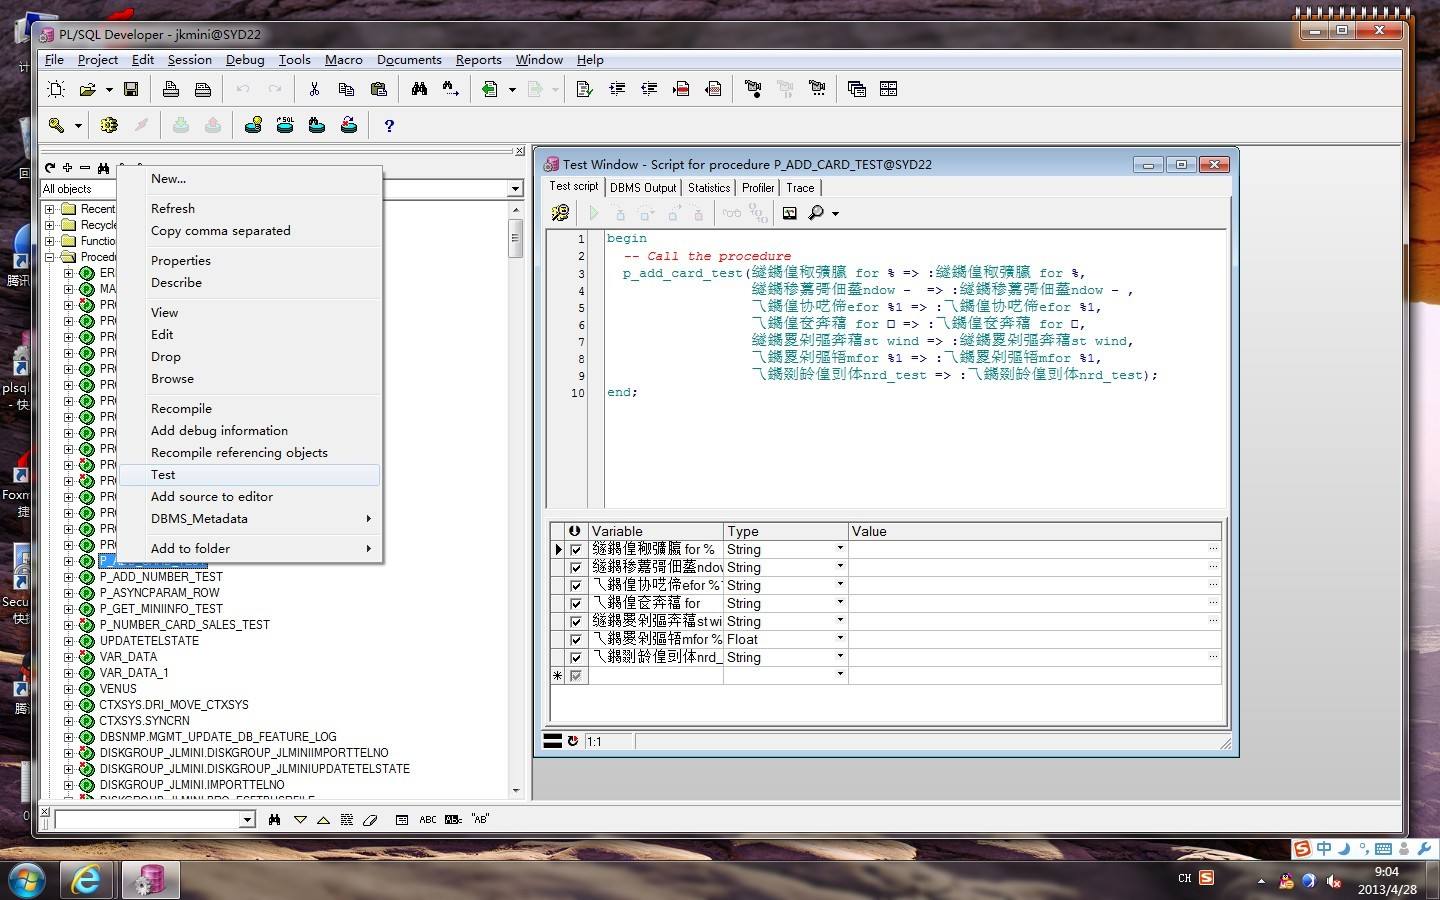This screenshot has height=900, width=1440.
Task: Switch to the DBMS Output tab
Action: coord(643,188)
